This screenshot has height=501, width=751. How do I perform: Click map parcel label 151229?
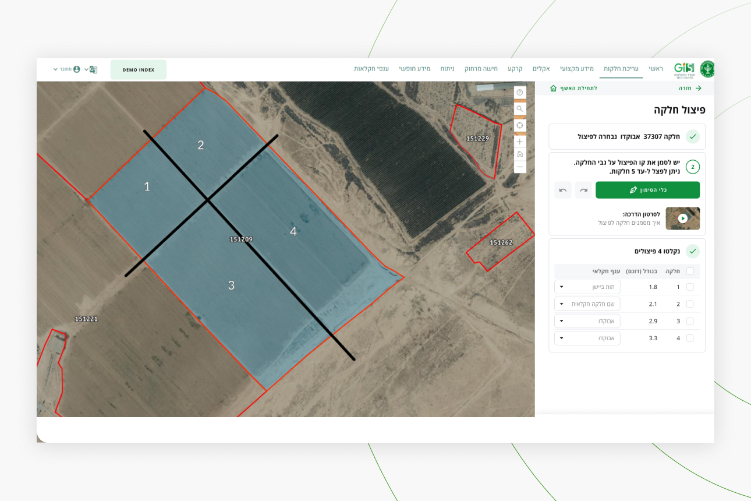click(478, 138)
